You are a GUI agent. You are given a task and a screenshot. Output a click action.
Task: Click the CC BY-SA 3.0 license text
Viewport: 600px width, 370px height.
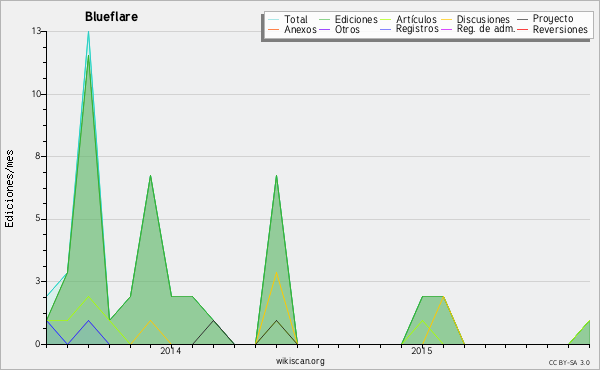(x=569, y=363)
